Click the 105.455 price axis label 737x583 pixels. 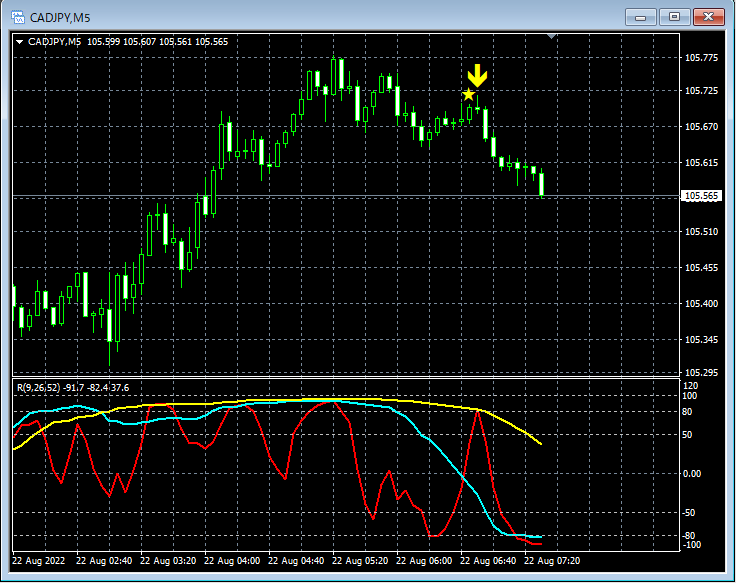click(x=701, y=268)
